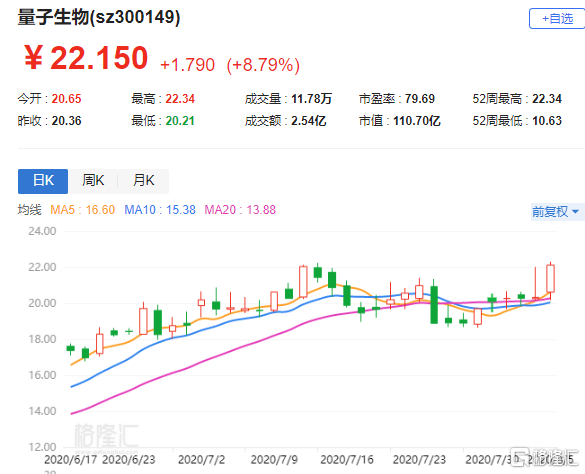
Task: Select the tall green candlestick after 2020/7/23
Action: point(434,305)
